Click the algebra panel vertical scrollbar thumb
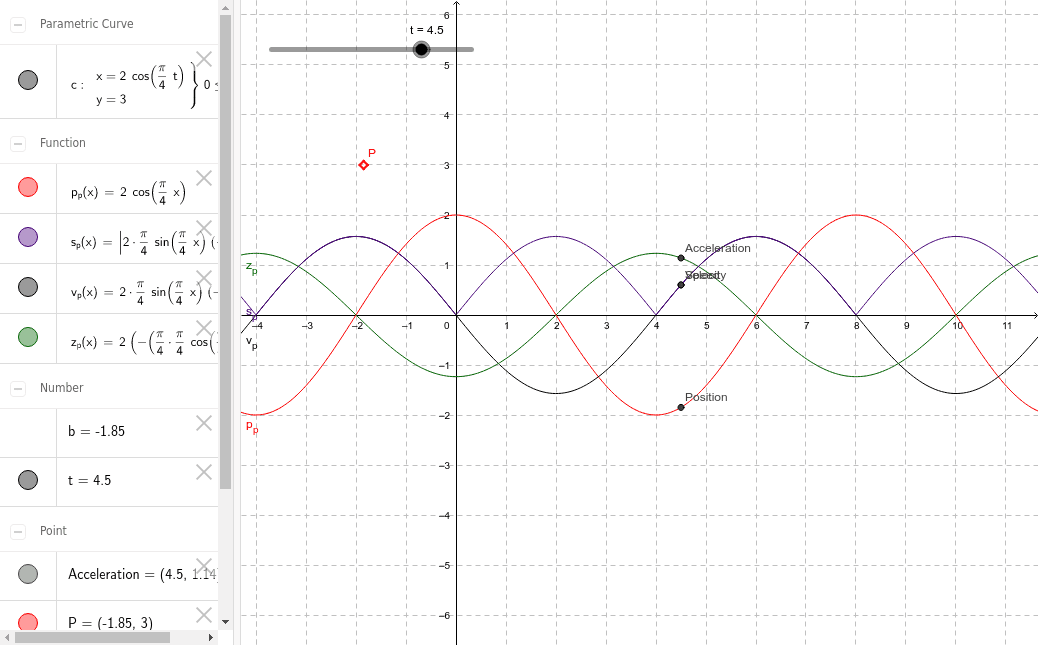The height and width of the screenshot is (647, 1040). 226,252
